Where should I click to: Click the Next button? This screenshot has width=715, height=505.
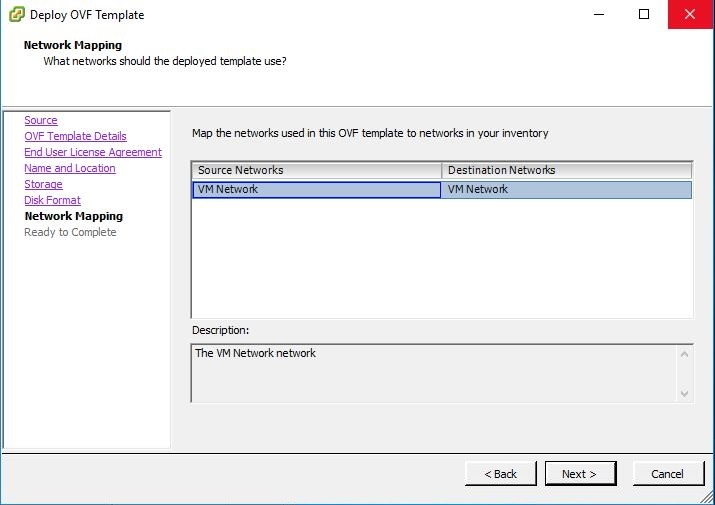(580, 474)
